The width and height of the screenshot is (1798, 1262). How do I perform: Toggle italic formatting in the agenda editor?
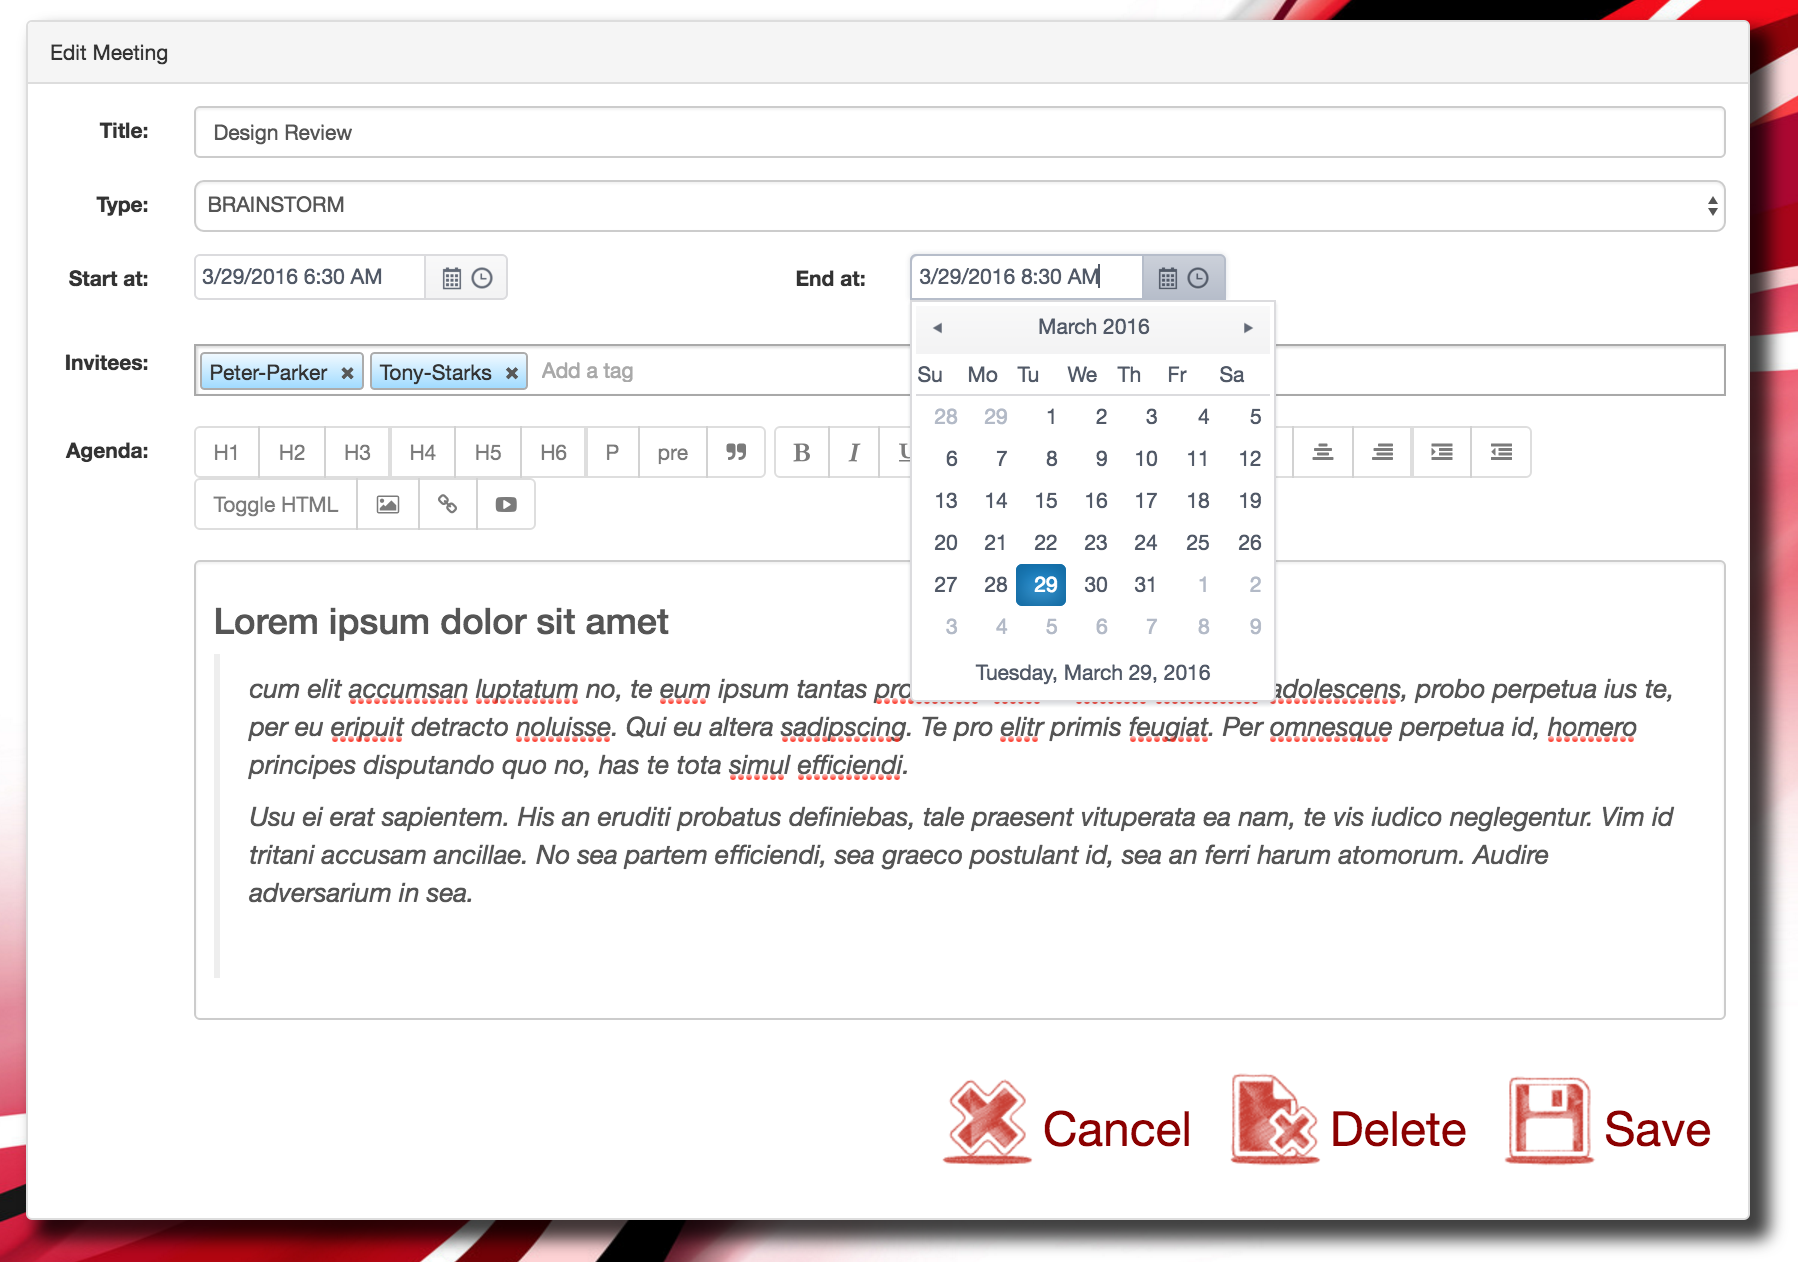pos(854,452)
